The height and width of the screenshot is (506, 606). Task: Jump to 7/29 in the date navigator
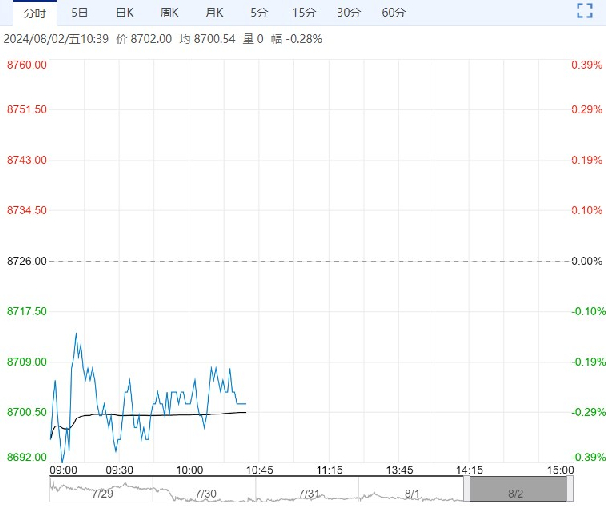pyautogui.click(x=101, y=493)
